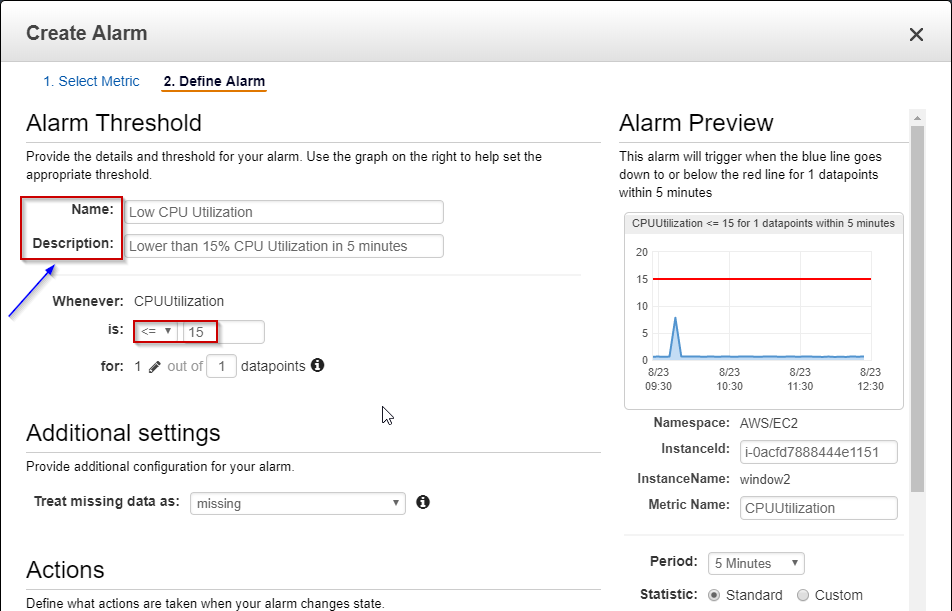
Task: Open the Period dropdown
Action: coord(755,563)
